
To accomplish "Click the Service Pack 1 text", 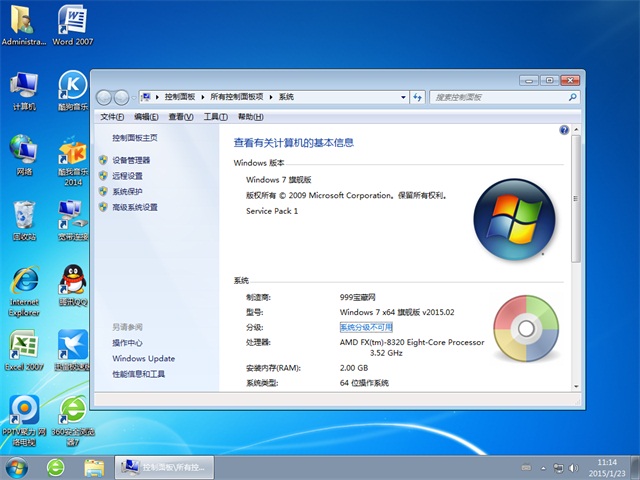I will [x=272, y=211].
